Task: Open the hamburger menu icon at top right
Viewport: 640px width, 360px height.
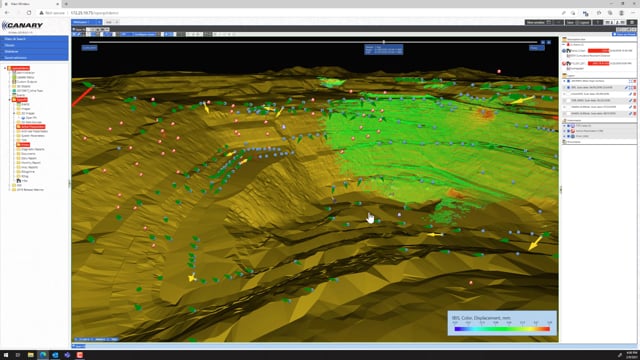Action: pyautogui.click(x=632, y=22)
